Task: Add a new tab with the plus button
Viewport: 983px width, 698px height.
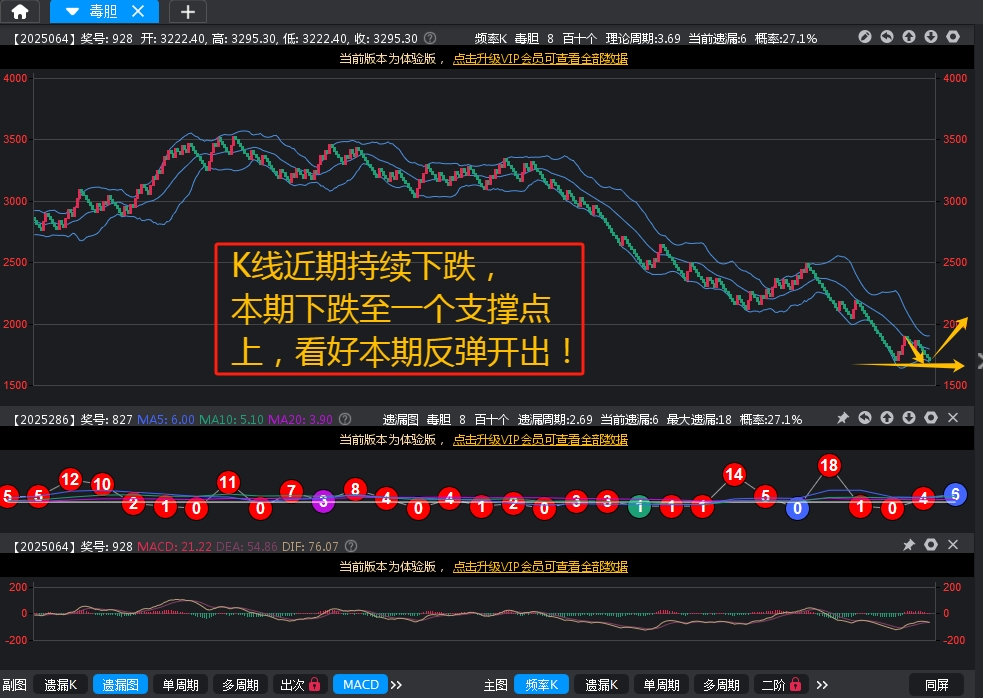Action: [187, 12]
